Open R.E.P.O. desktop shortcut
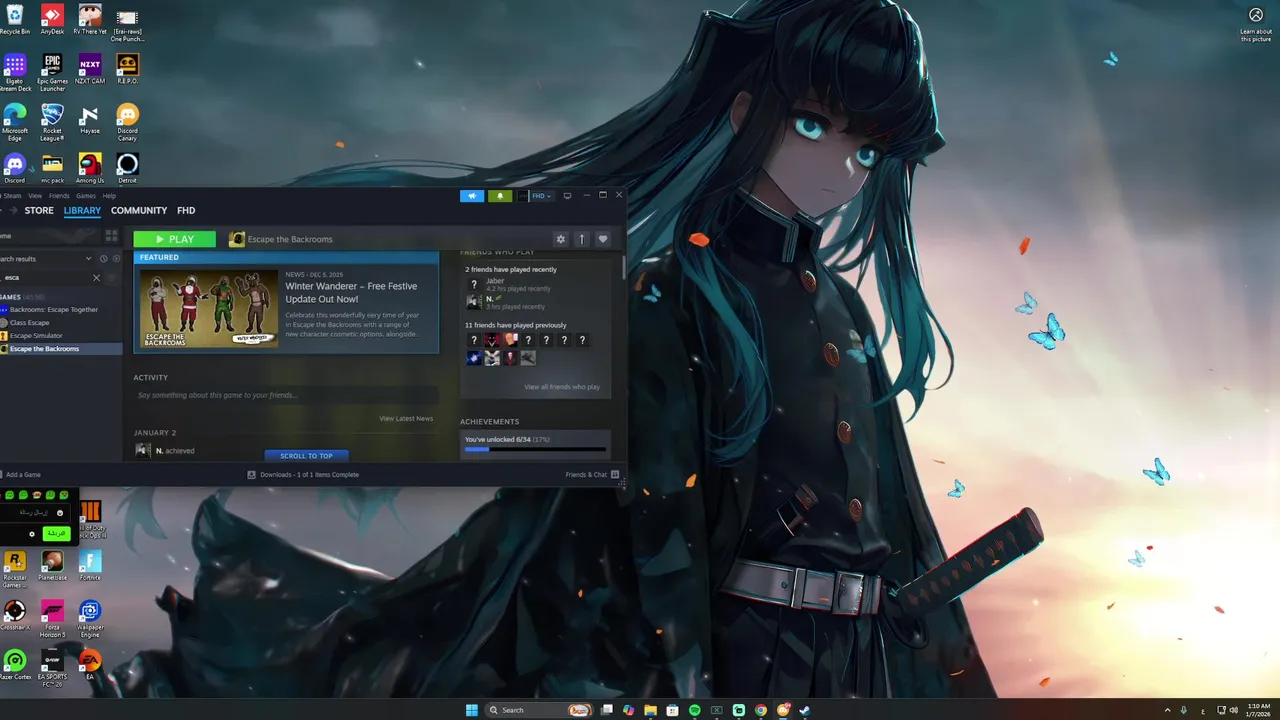1280x720 pixels. pos(127,69)
